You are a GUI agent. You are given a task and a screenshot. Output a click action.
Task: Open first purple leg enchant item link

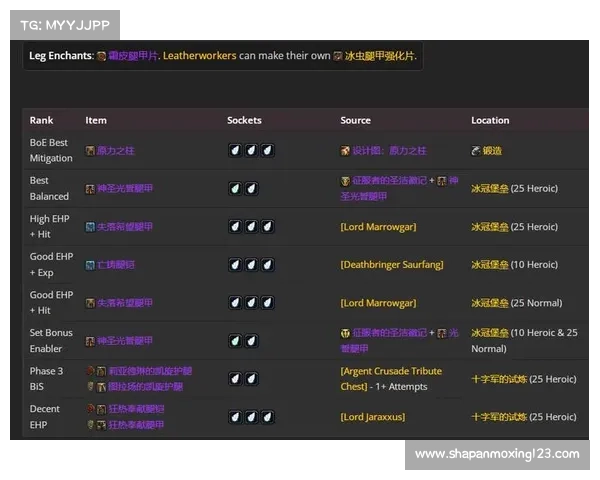132,56
